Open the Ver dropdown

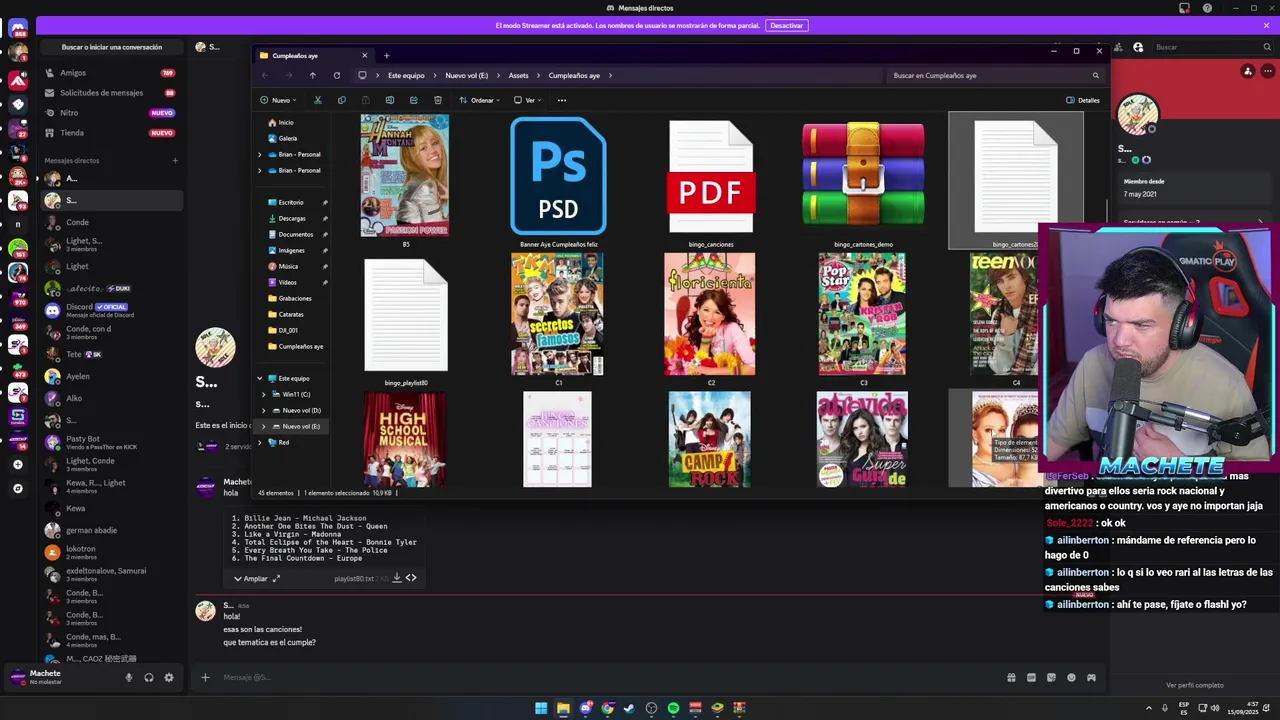pyautogui.click(x=528, y=100)
